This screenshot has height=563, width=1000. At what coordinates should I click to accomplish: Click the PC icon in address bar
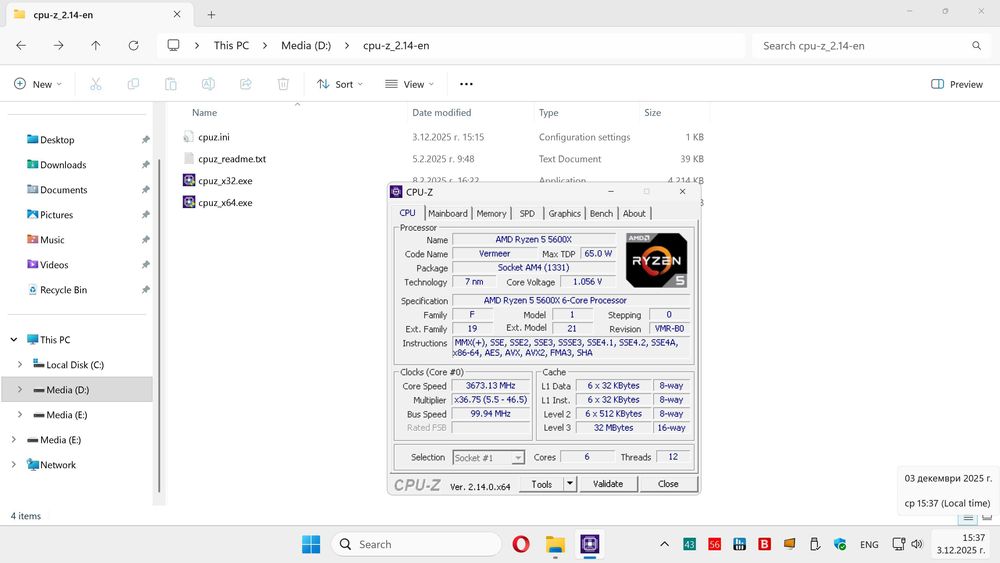tap(173, 45)
